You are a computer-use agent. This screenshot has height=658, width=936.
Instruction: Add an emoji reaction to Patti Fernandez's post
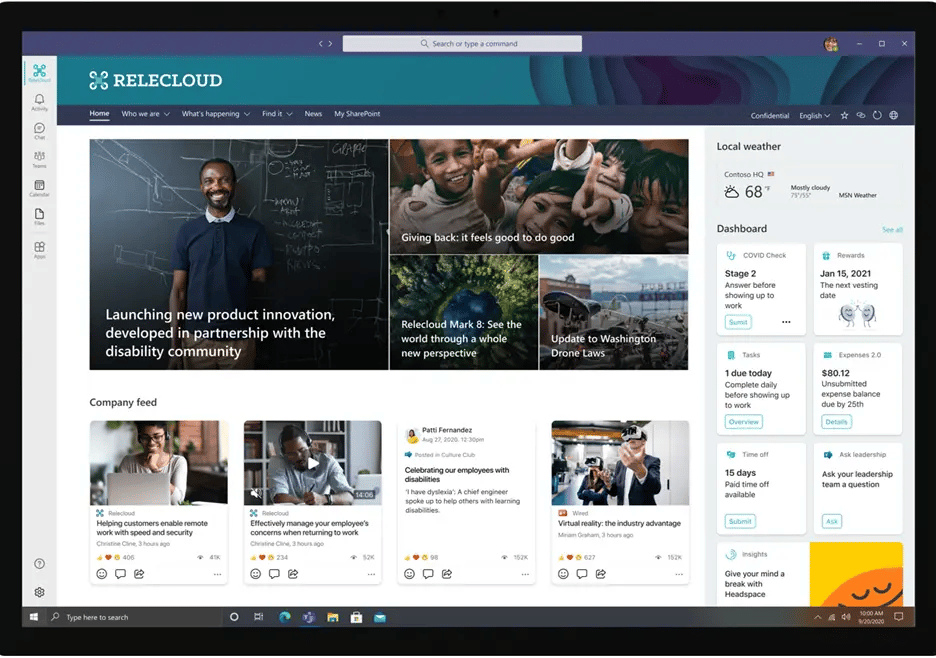[408, 573]
